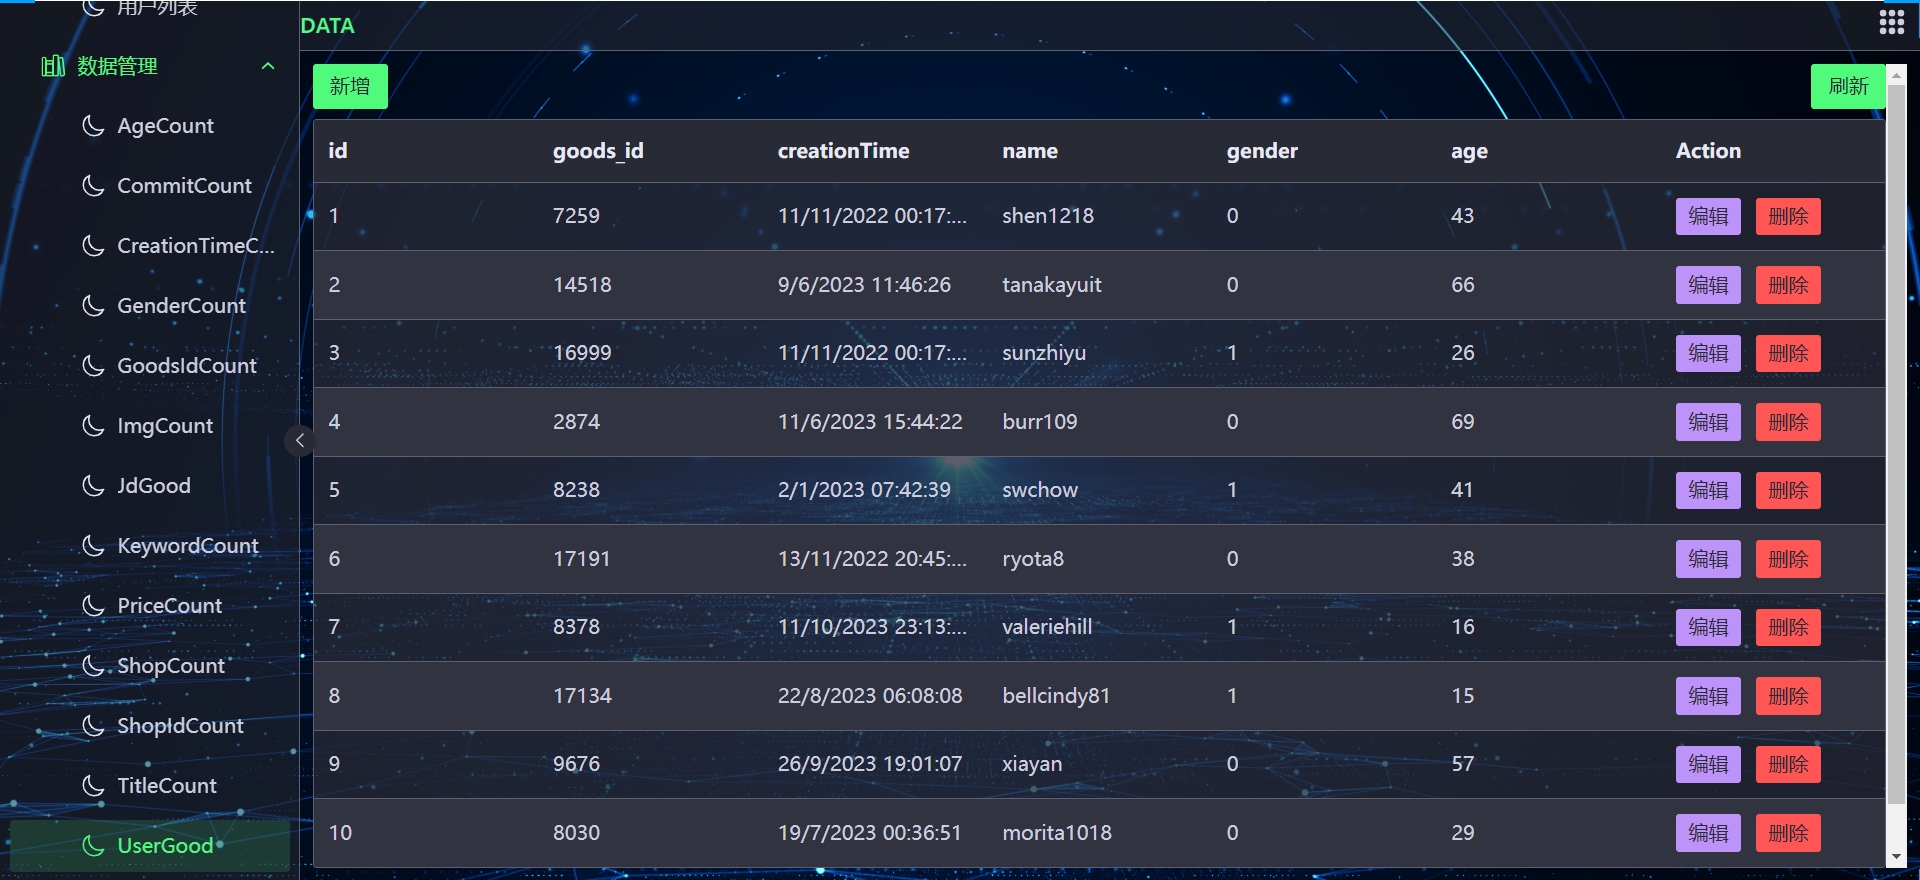Click the goods_id cell 14518
The width and height of the screenshot is (1920, 880).
582,285
